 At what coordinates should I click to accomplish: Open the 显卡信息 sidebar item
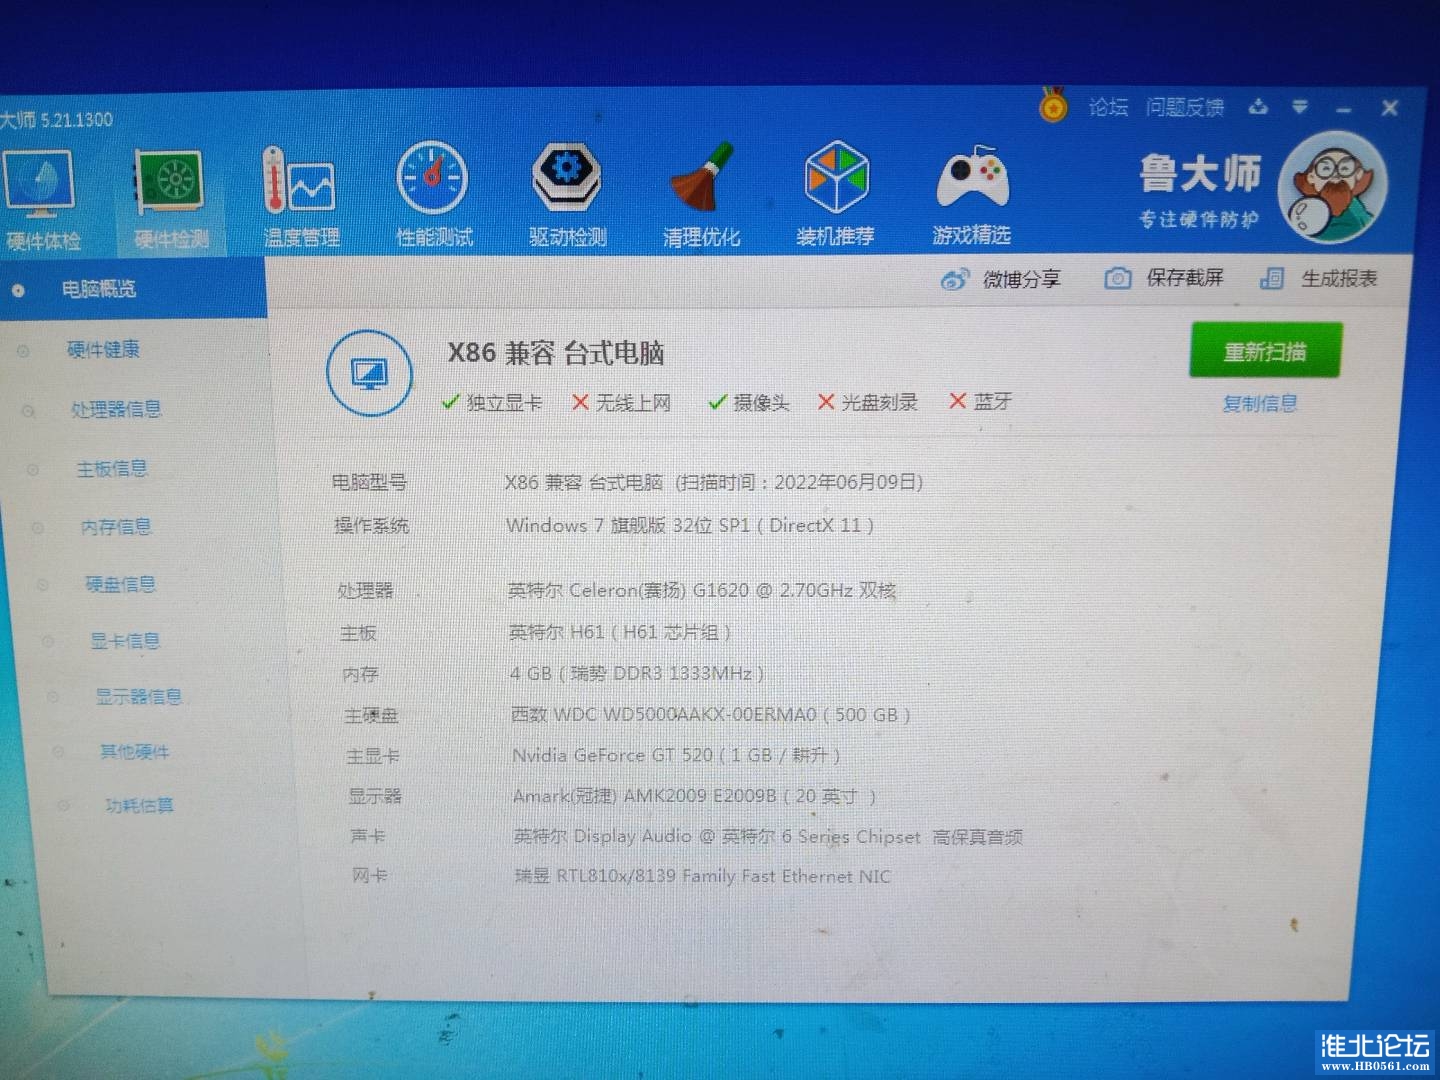pyautogui.click(x=124, y=640)
